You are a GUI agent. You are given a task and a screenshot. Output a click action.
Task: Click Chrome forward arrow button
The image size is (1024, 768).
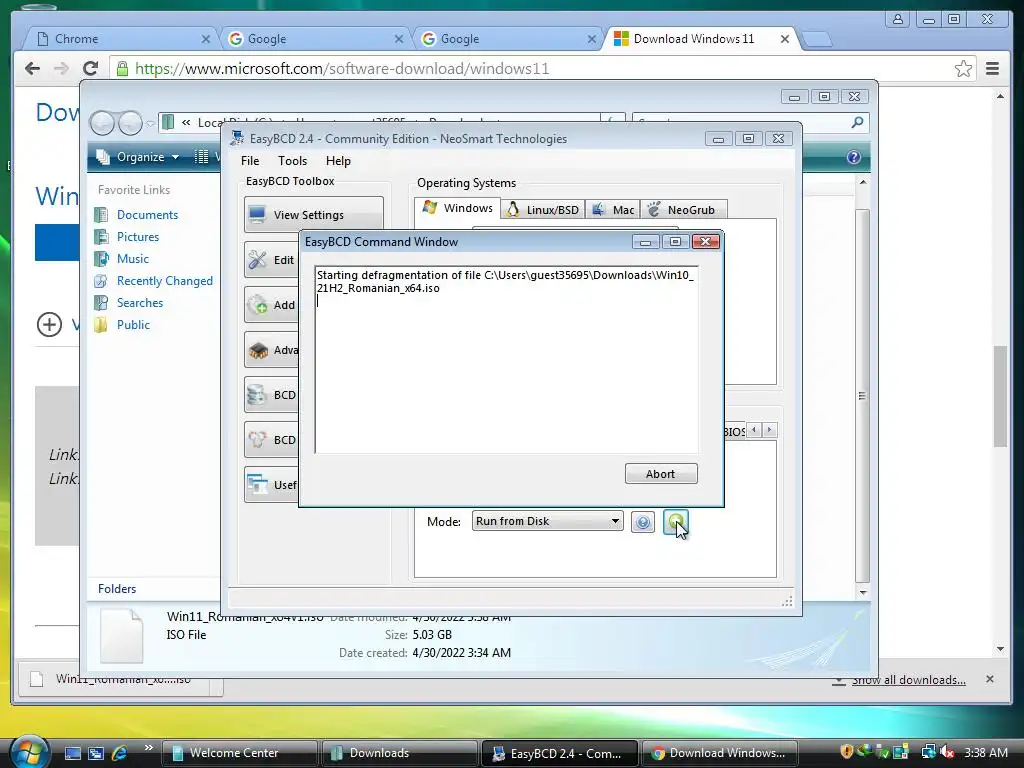click(x=61, y=69)
